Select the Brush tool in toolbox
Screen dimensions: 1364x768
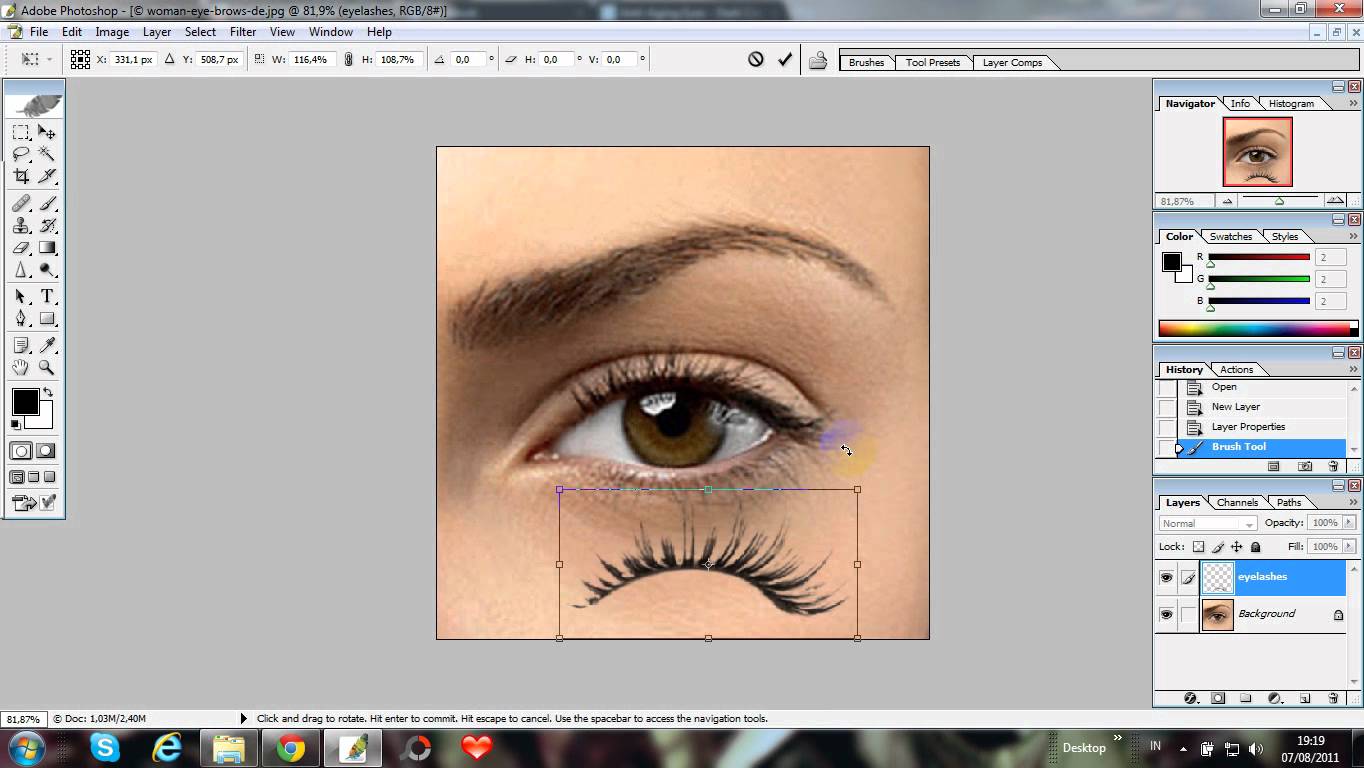(x=47, y=204)
